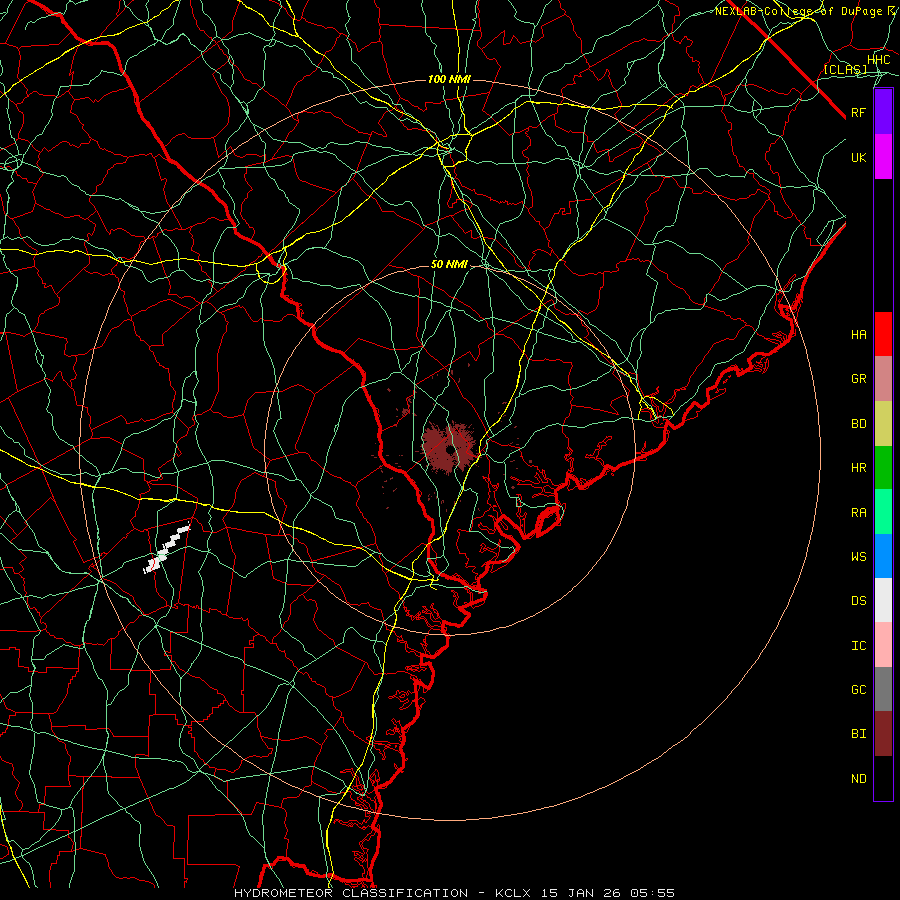Click the 100 NMI range ring label
The width and height of the screenshot is (900, 900).
[x=449, y=79]
